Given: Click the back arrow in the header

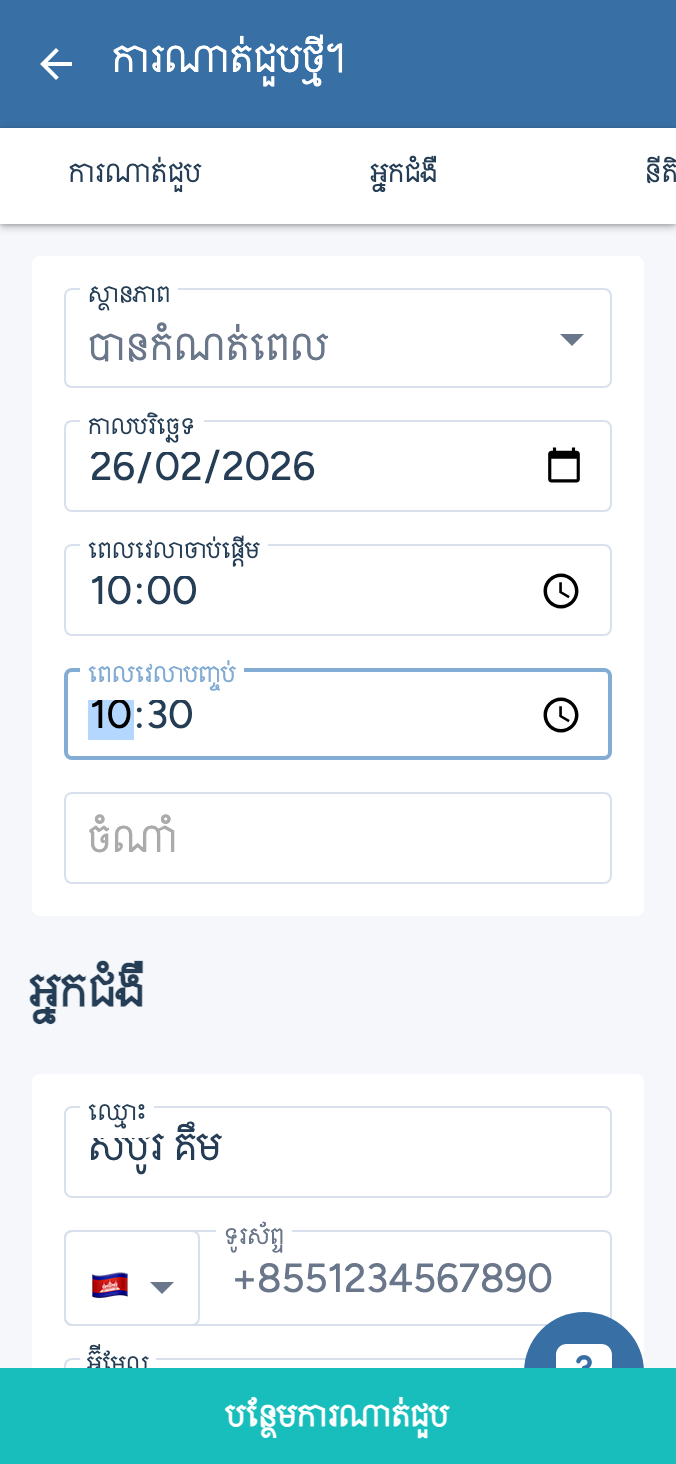Looking at the screenshot, I should 56,64.
